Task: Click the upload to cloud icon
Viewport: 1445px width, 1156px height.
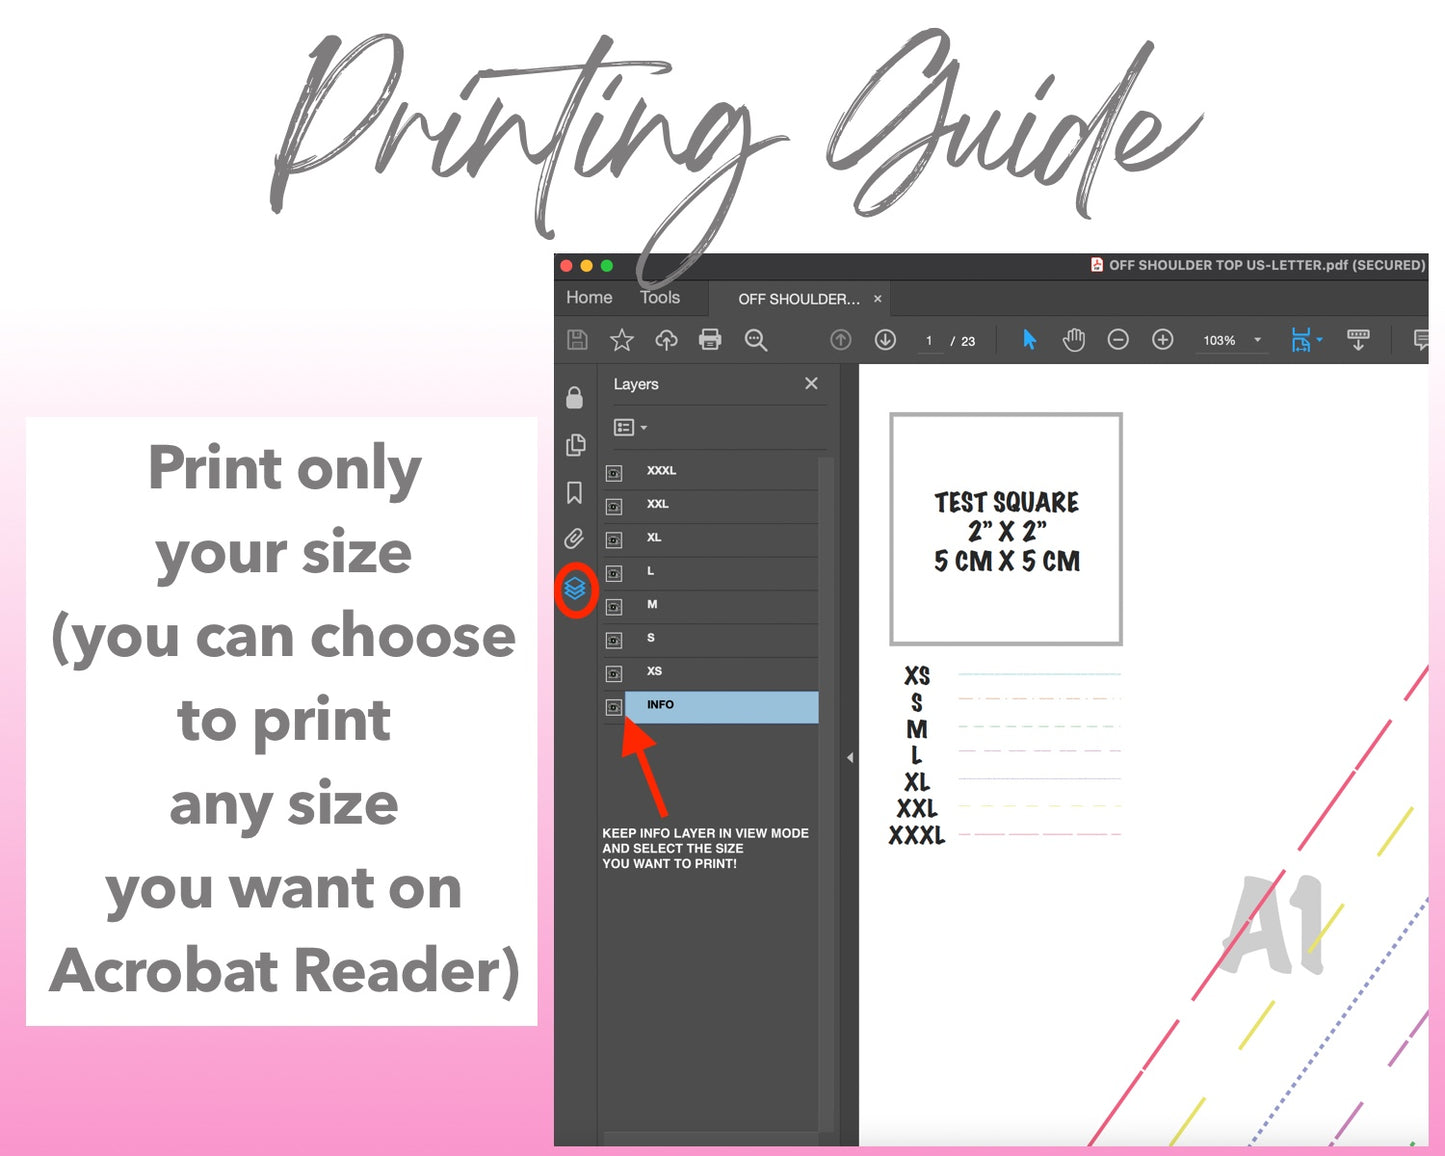Action: [666, 340]
